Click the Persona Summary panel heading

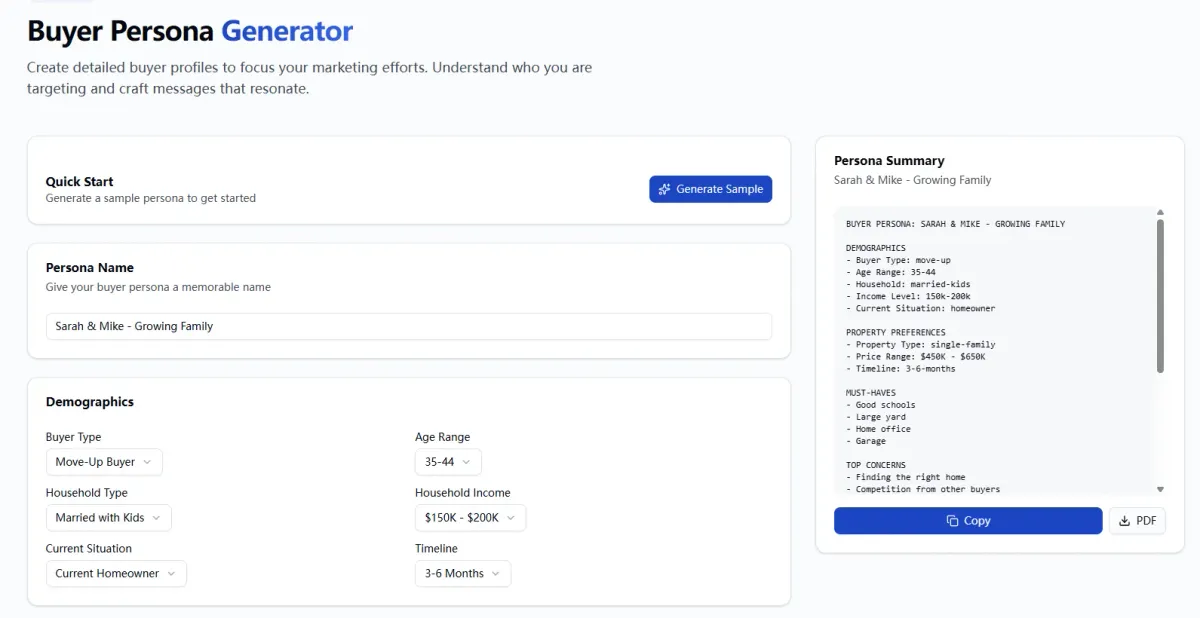889,161
